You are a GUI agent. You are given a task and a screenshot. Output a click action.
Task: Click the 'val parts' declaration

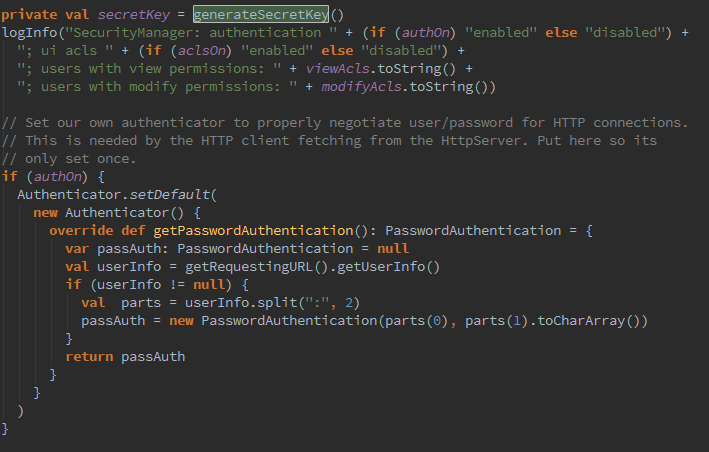121,303
